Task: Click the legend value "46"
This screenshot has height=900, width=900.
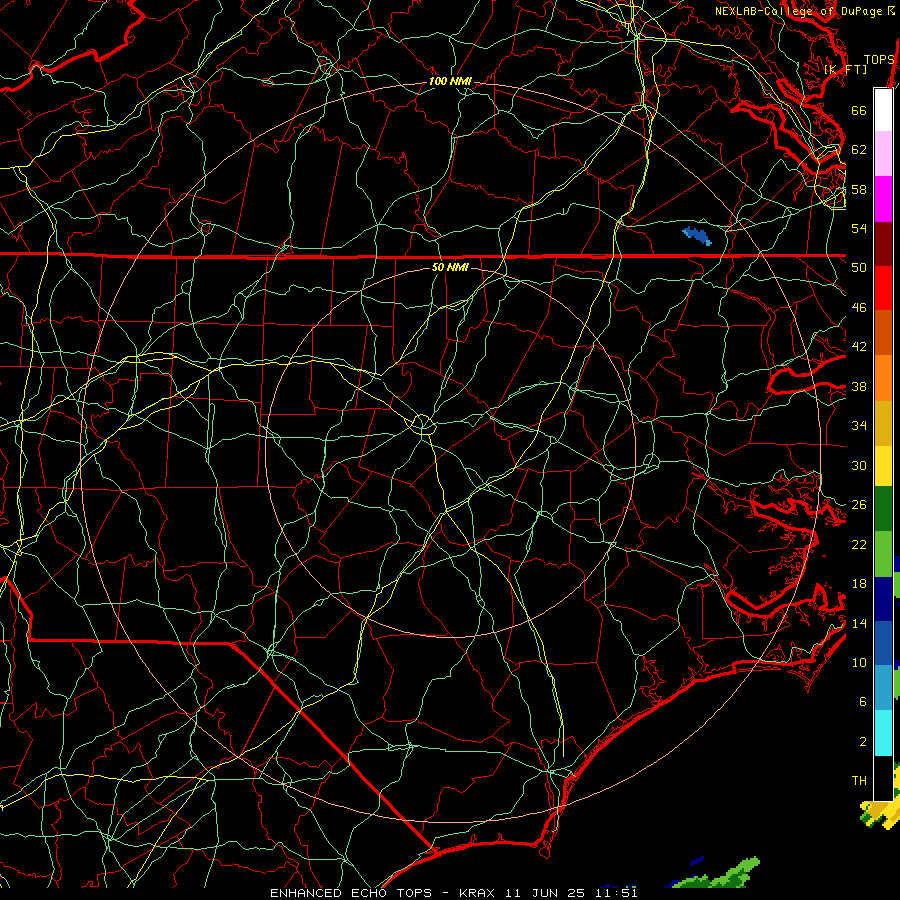Action: [x=859, y=308]
